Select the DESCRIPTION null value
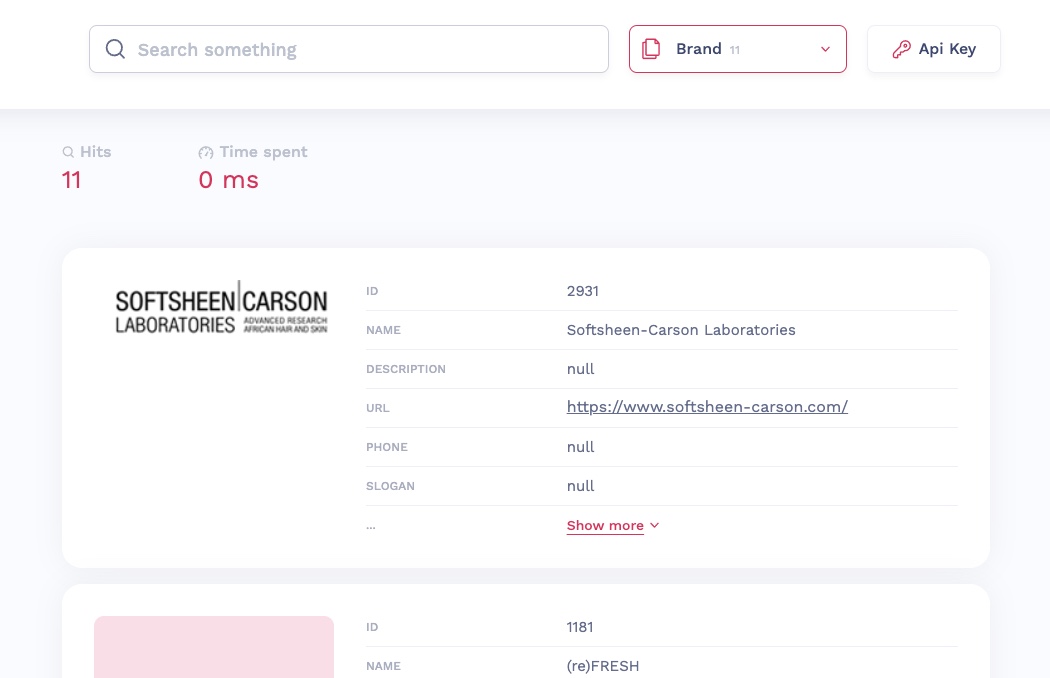Image resolution: width=1050 pixels, height=678 pixels. click(x=581, y=368)
